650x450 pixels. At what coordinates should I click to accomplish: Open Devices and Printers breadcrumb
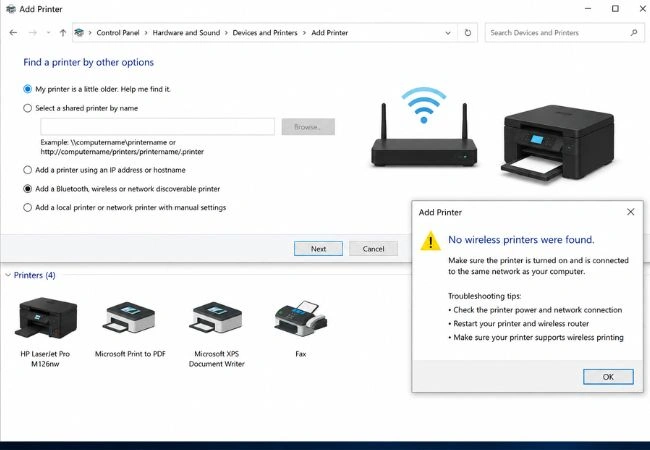click(x=265, y=33)
